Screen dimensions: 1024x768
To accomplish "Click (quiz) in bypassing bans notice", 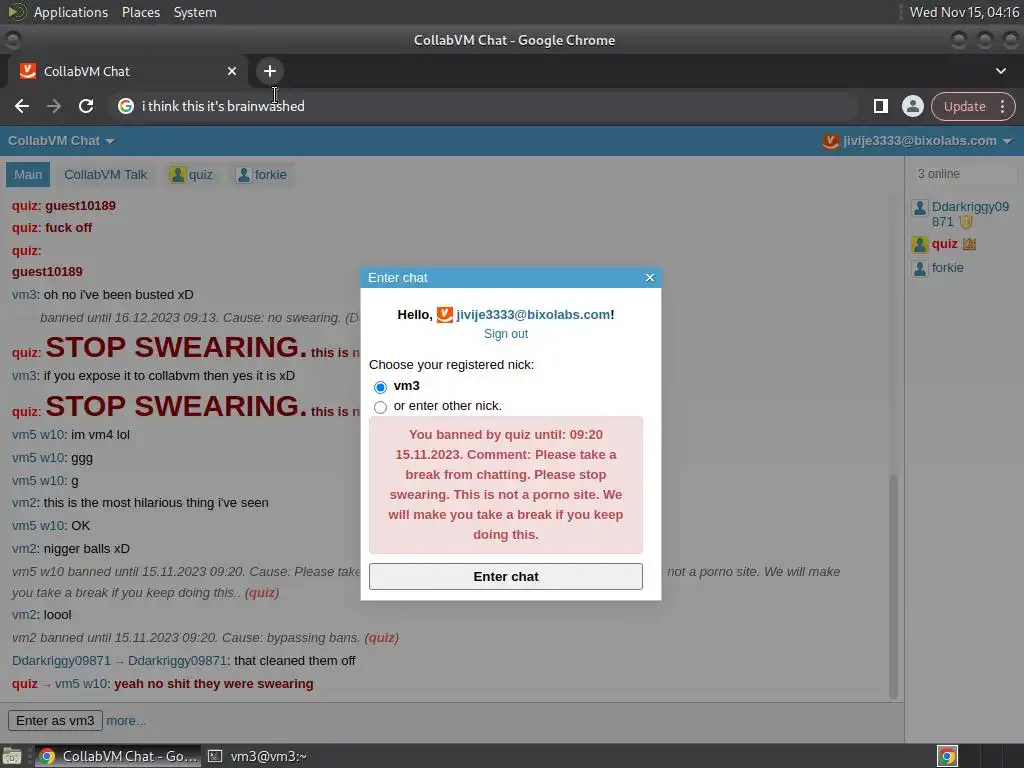I will [381, 637].
